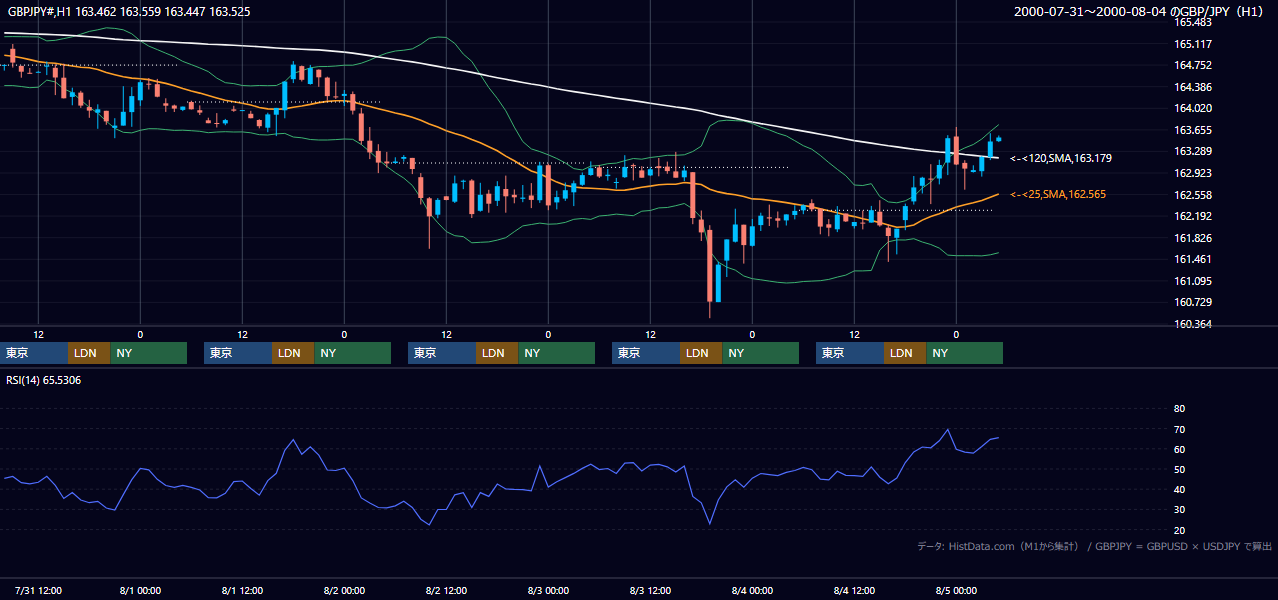Screen dimensions: 1278x600
Task: Click RSI scale value 60
Action: click(x=1180, y=449)
